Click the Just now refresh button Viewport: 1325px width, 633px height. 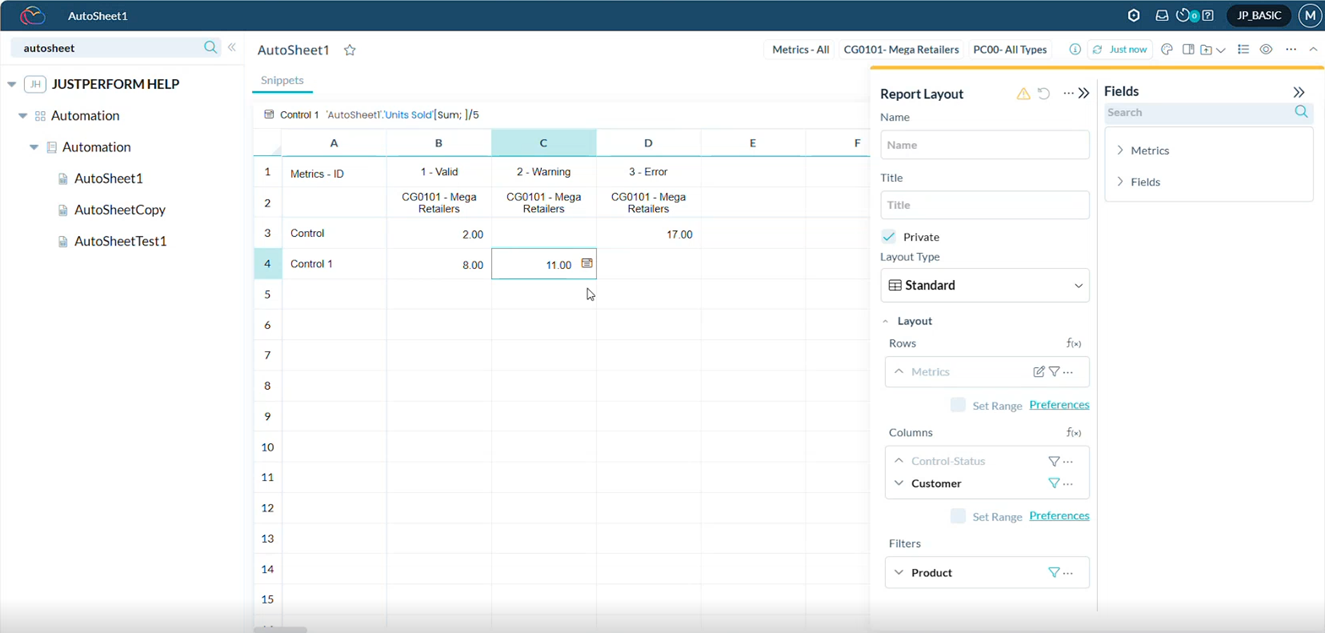point(1120,49)
